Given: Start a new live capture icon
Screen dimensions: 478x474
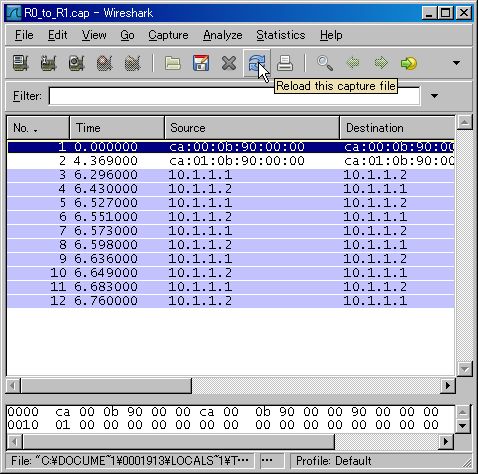Looking at the screenshot, I should (76, 63).
